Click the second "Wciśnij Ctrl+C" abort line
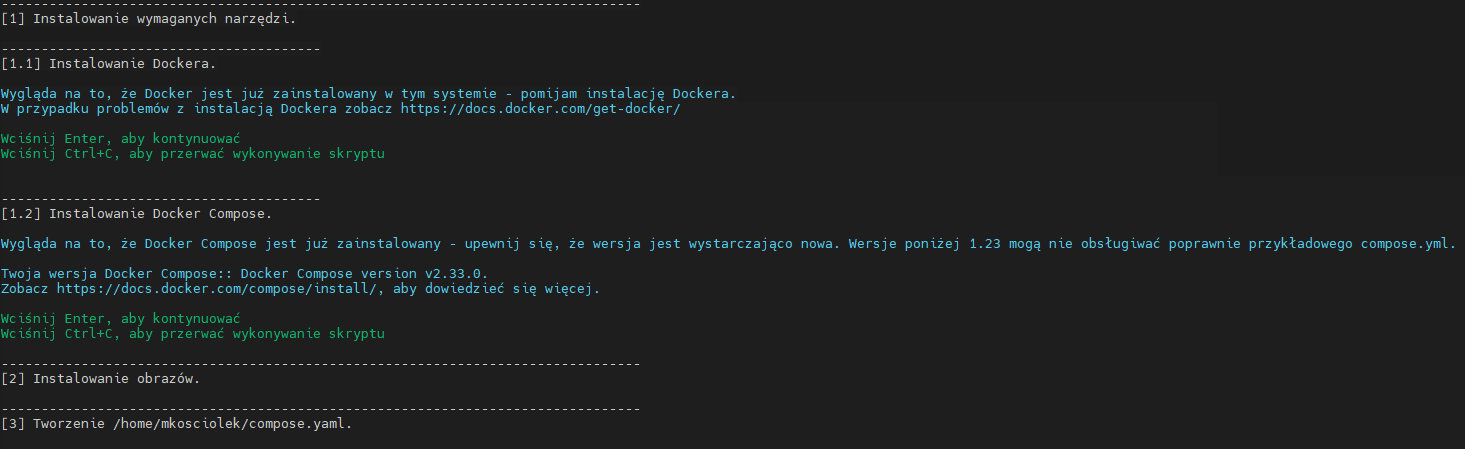The width and height of the screenshot is (1465, 449). click(x=192, y=334)
